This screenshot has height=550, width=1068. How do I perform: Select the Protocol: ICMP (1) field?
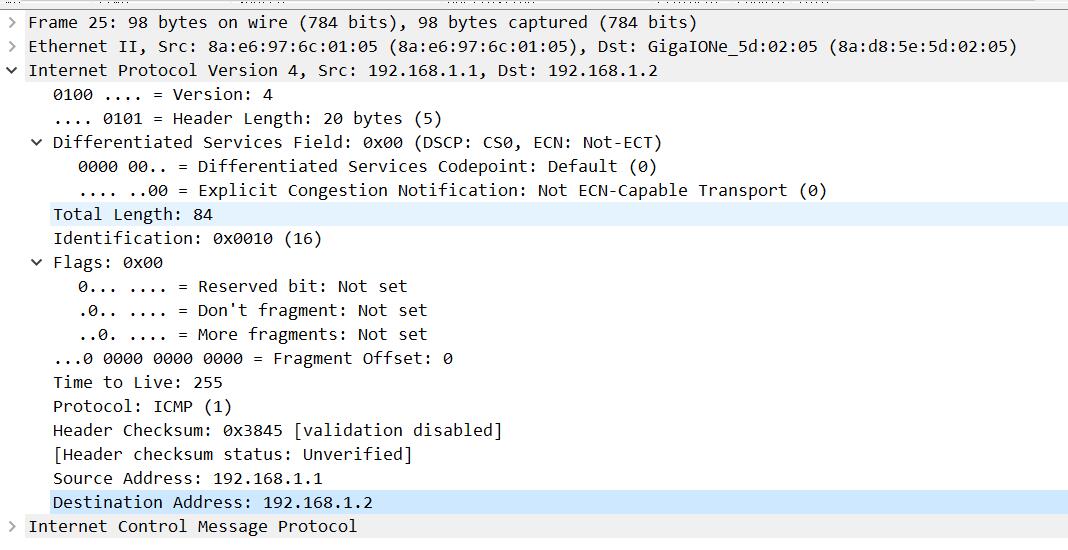pyautogui.click(x=142, y=406)
